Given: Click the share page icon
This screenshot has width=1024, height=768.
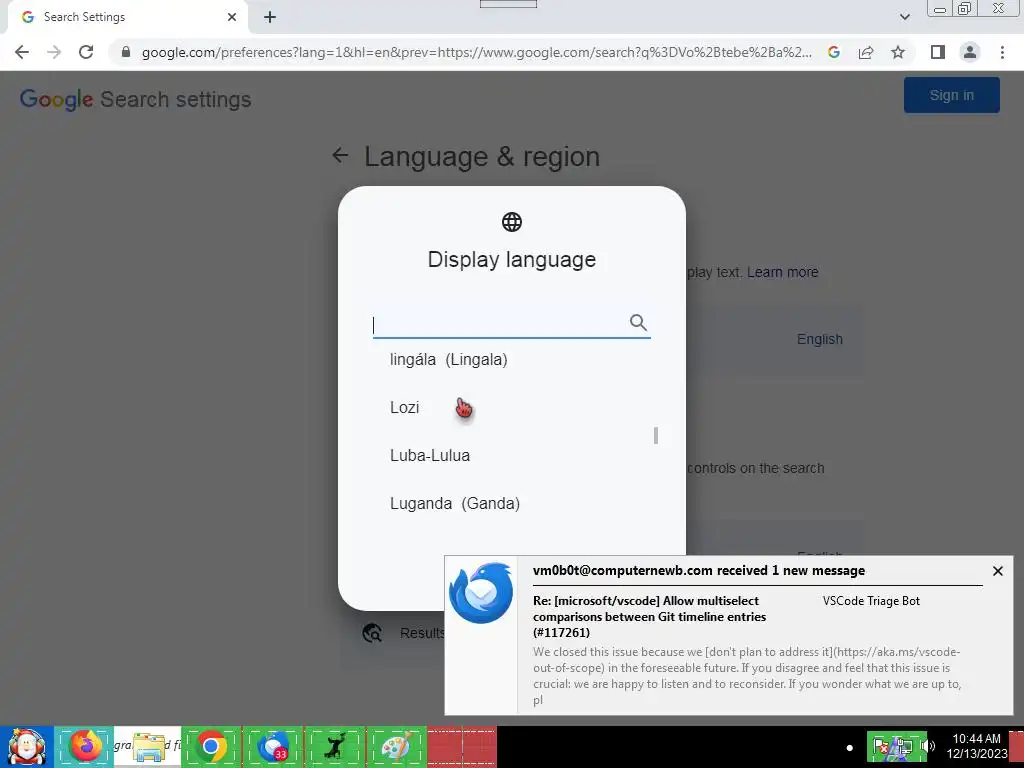Looking at the screenshot, I should pyautogui.click(x=866, y=52).
